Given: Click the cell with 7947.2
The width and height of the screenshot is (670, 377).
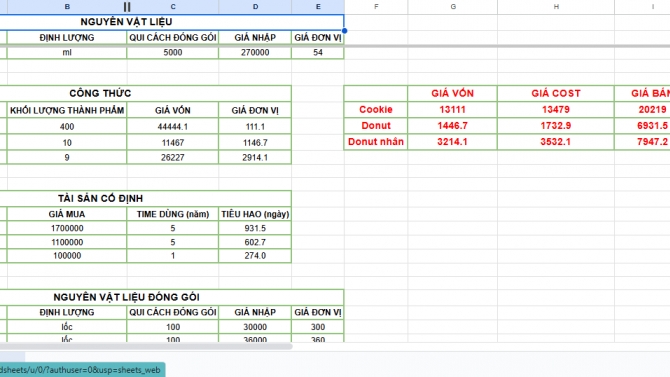Looking at the screenshot, I should point(642,142).
